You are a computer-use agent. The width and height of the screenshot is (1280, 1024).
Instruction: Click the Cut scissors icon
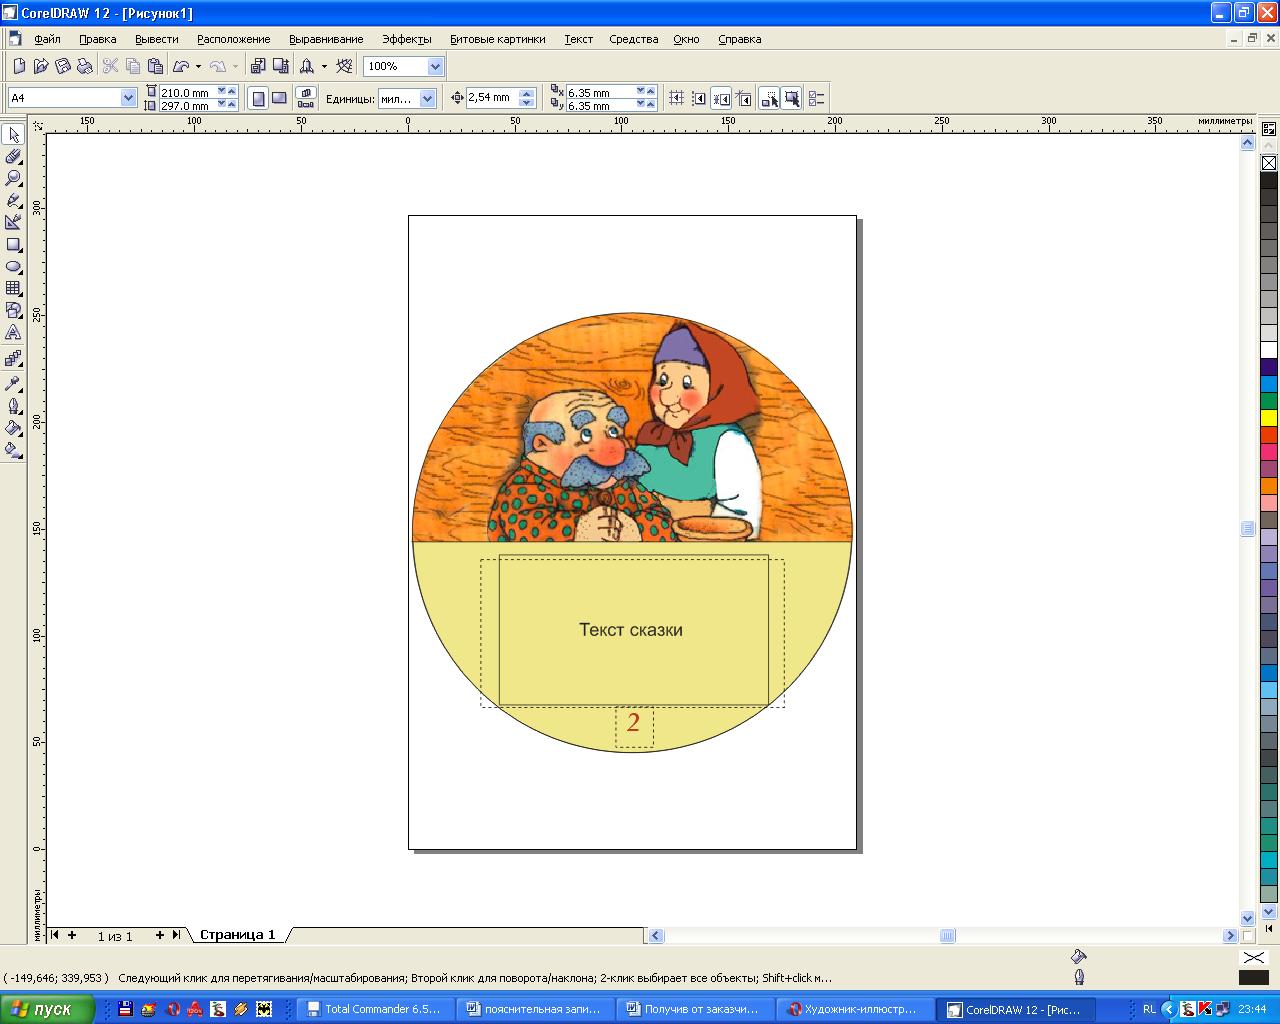[x=110, y=66]
